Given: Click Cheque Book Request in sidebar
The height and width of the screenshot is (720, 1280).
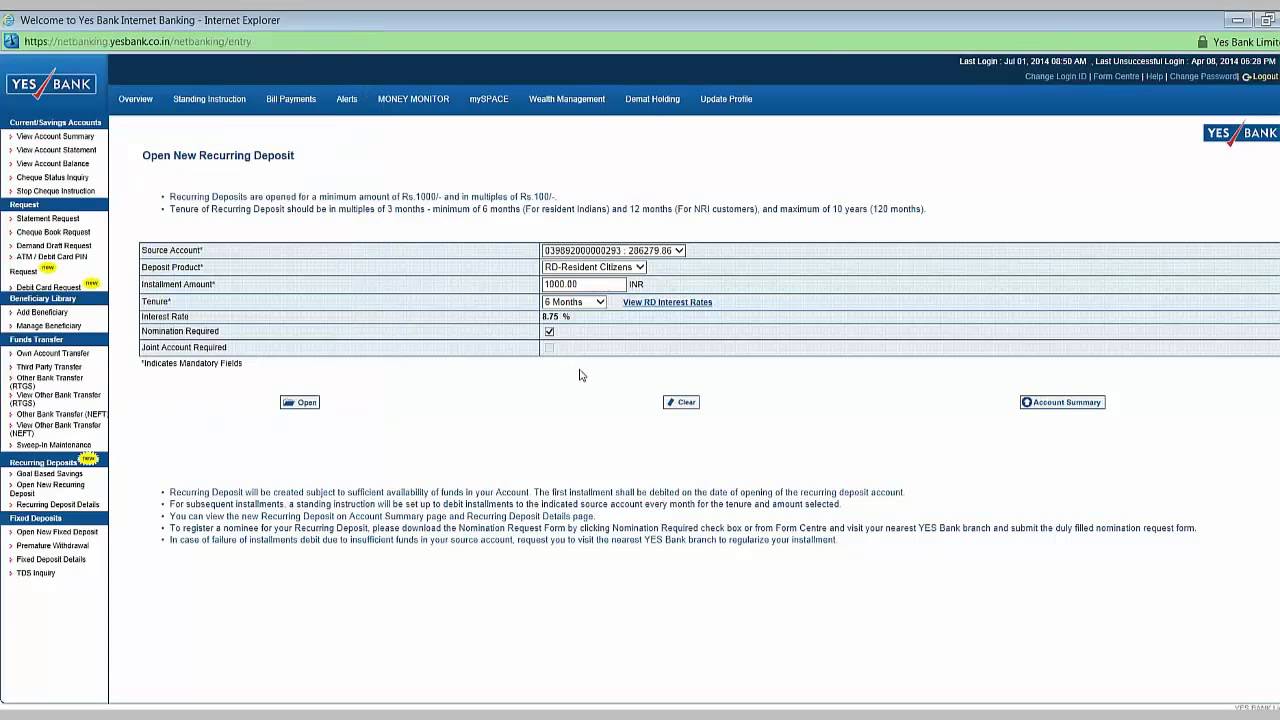Looking at the screenshot, I should coord(53,232).
